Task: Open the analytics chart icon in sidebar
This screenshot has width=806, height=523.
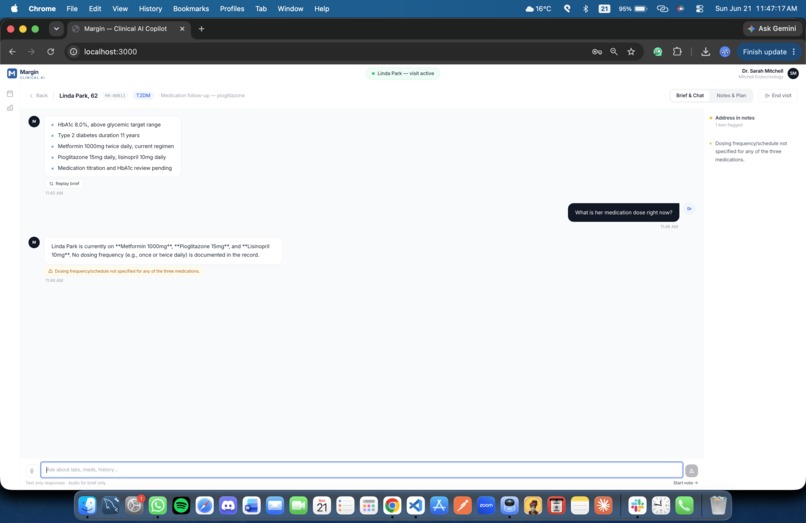Action: pyautogui.click(x=10, y=108)
